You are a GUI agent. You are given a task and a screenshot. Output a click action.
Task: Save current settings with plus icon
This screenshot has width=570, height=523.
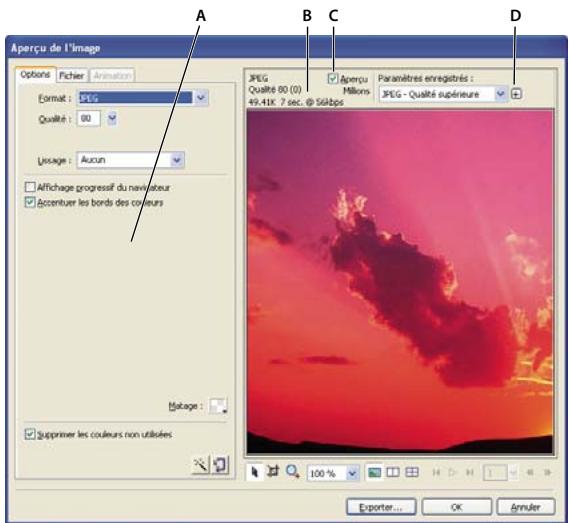tap(516, 94)
